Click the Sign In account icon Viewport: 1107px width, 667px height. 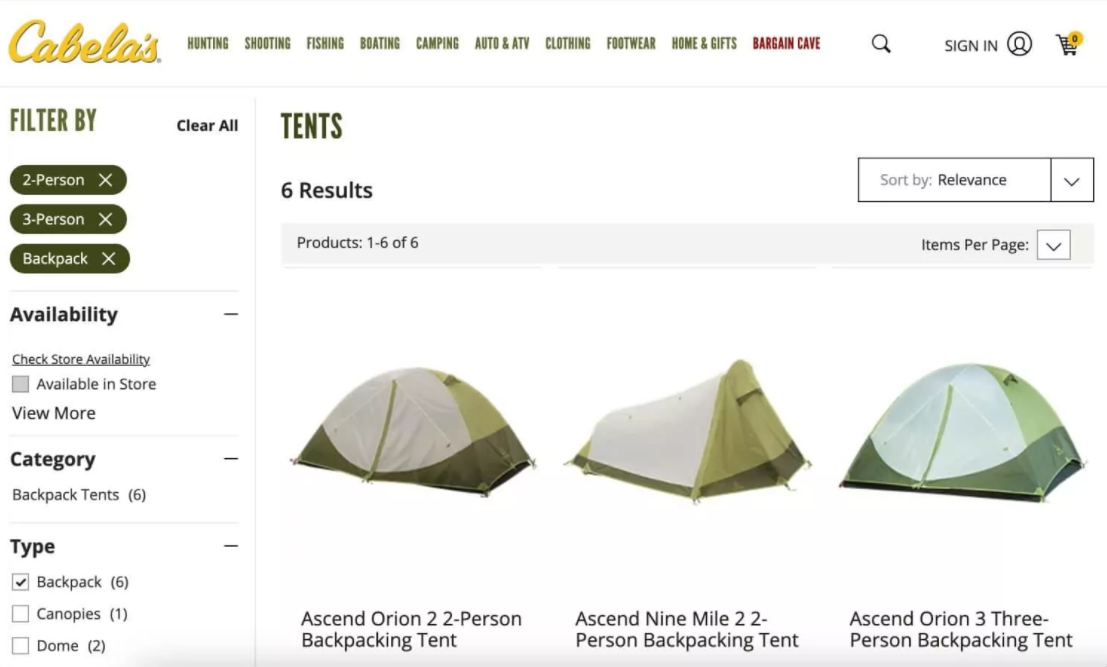pyautogui.click(x=1019, y=44)
